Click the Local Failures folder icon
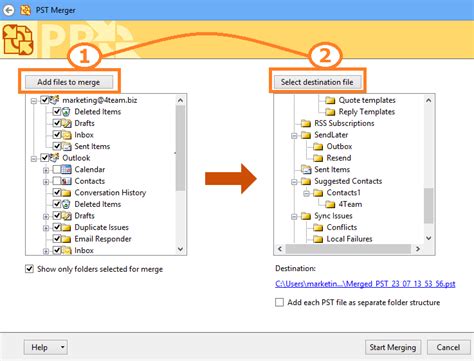 coord(318,239)
